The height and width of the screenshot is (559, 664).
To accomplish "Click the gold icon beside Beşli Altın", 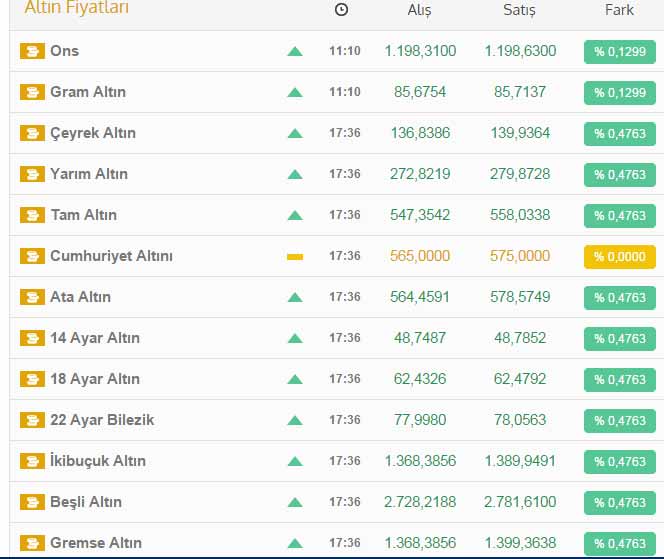I will [x=32, y=502].
